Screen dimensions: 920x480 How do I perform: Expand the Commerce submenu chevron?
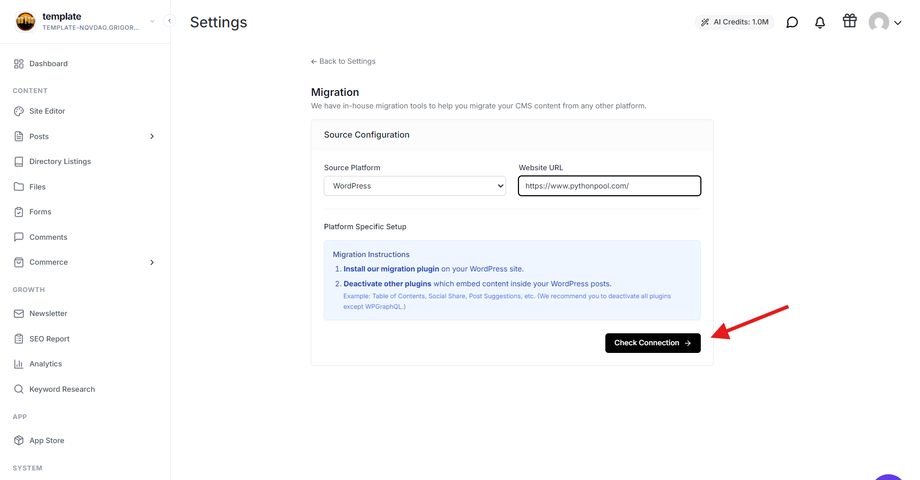click(x=152, y=262)
